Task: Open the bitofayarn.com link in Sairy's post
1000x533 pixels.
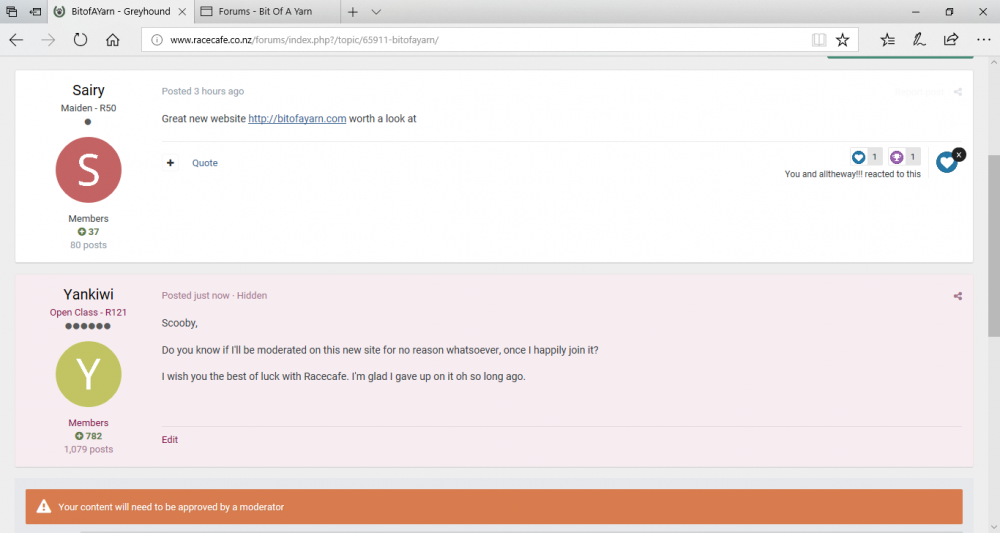Action: point(297,119)
